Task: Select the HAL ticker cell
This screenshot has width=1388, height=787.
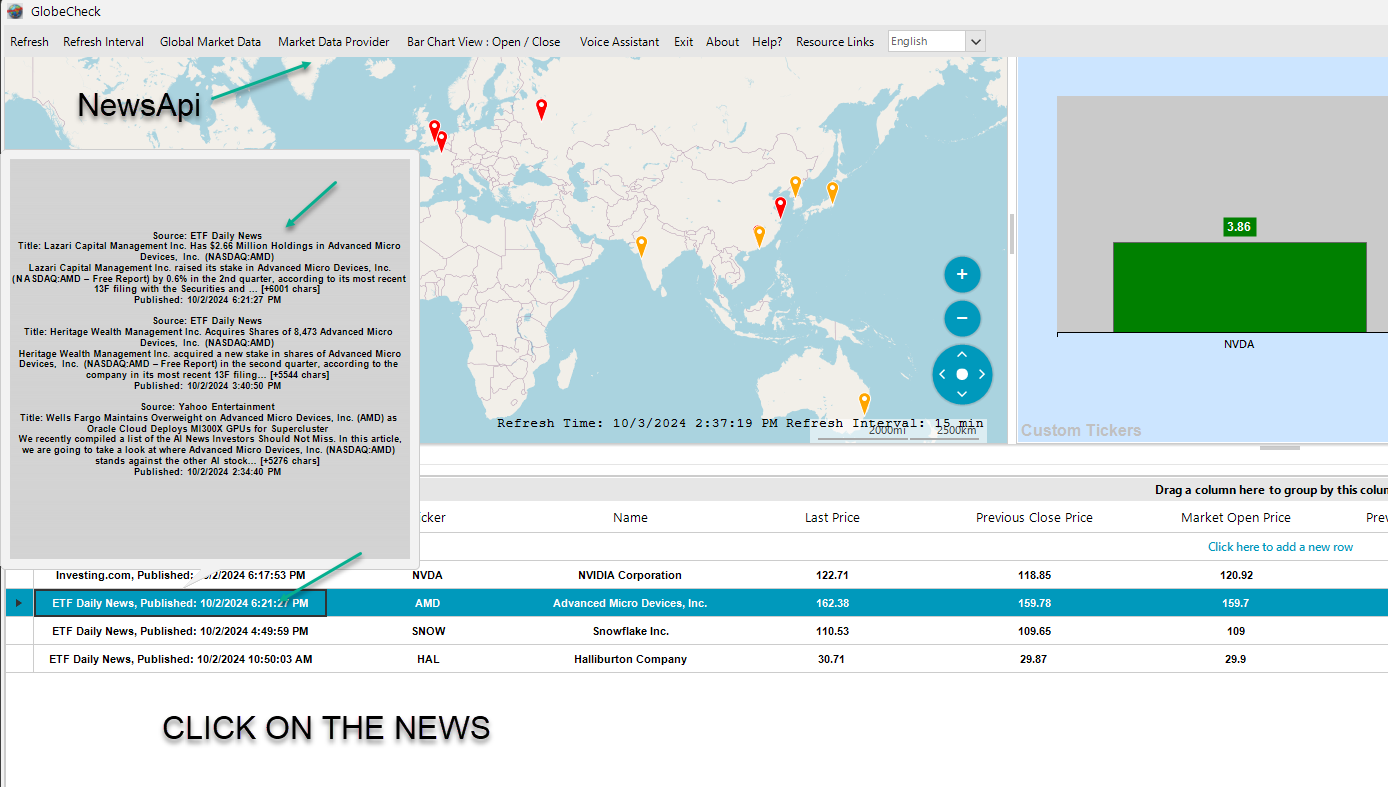Action: 427,659
